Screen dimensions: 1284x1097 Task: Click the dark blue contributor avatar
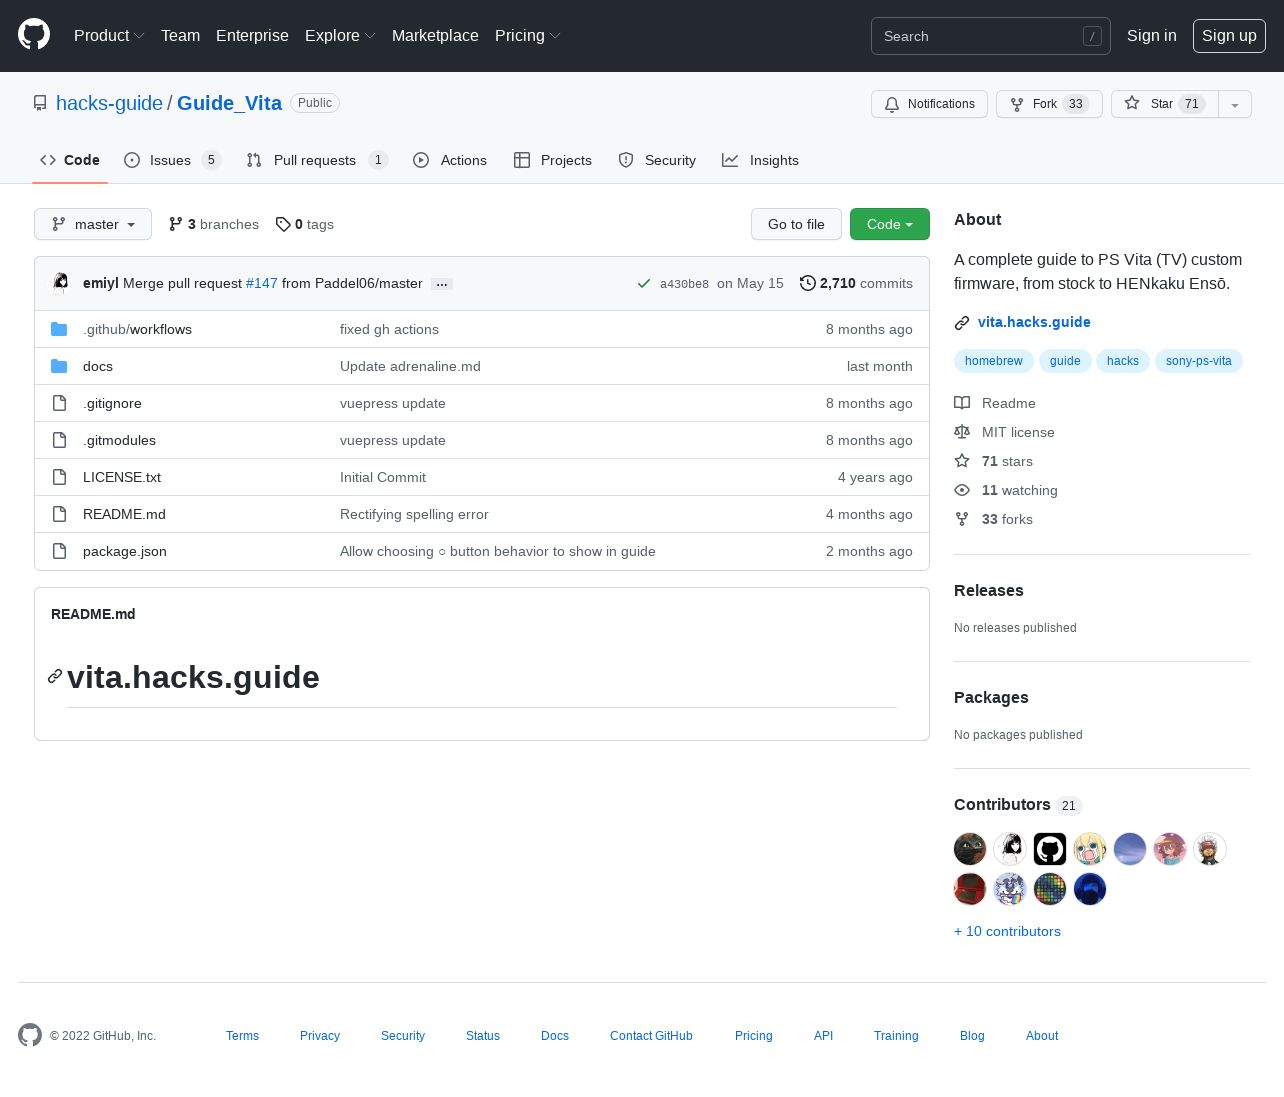click(1090, 889)
